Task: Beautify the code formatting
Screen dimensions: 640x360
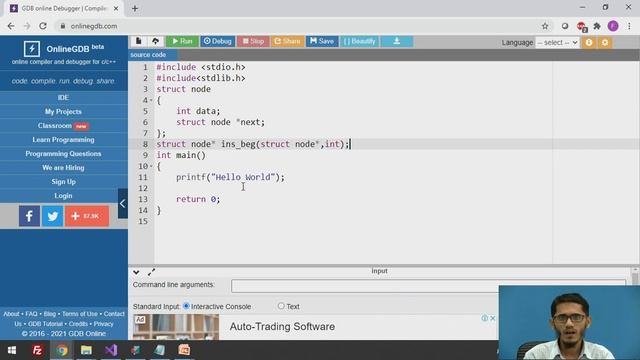Action: pyautogui.click(x=360, y=41)
